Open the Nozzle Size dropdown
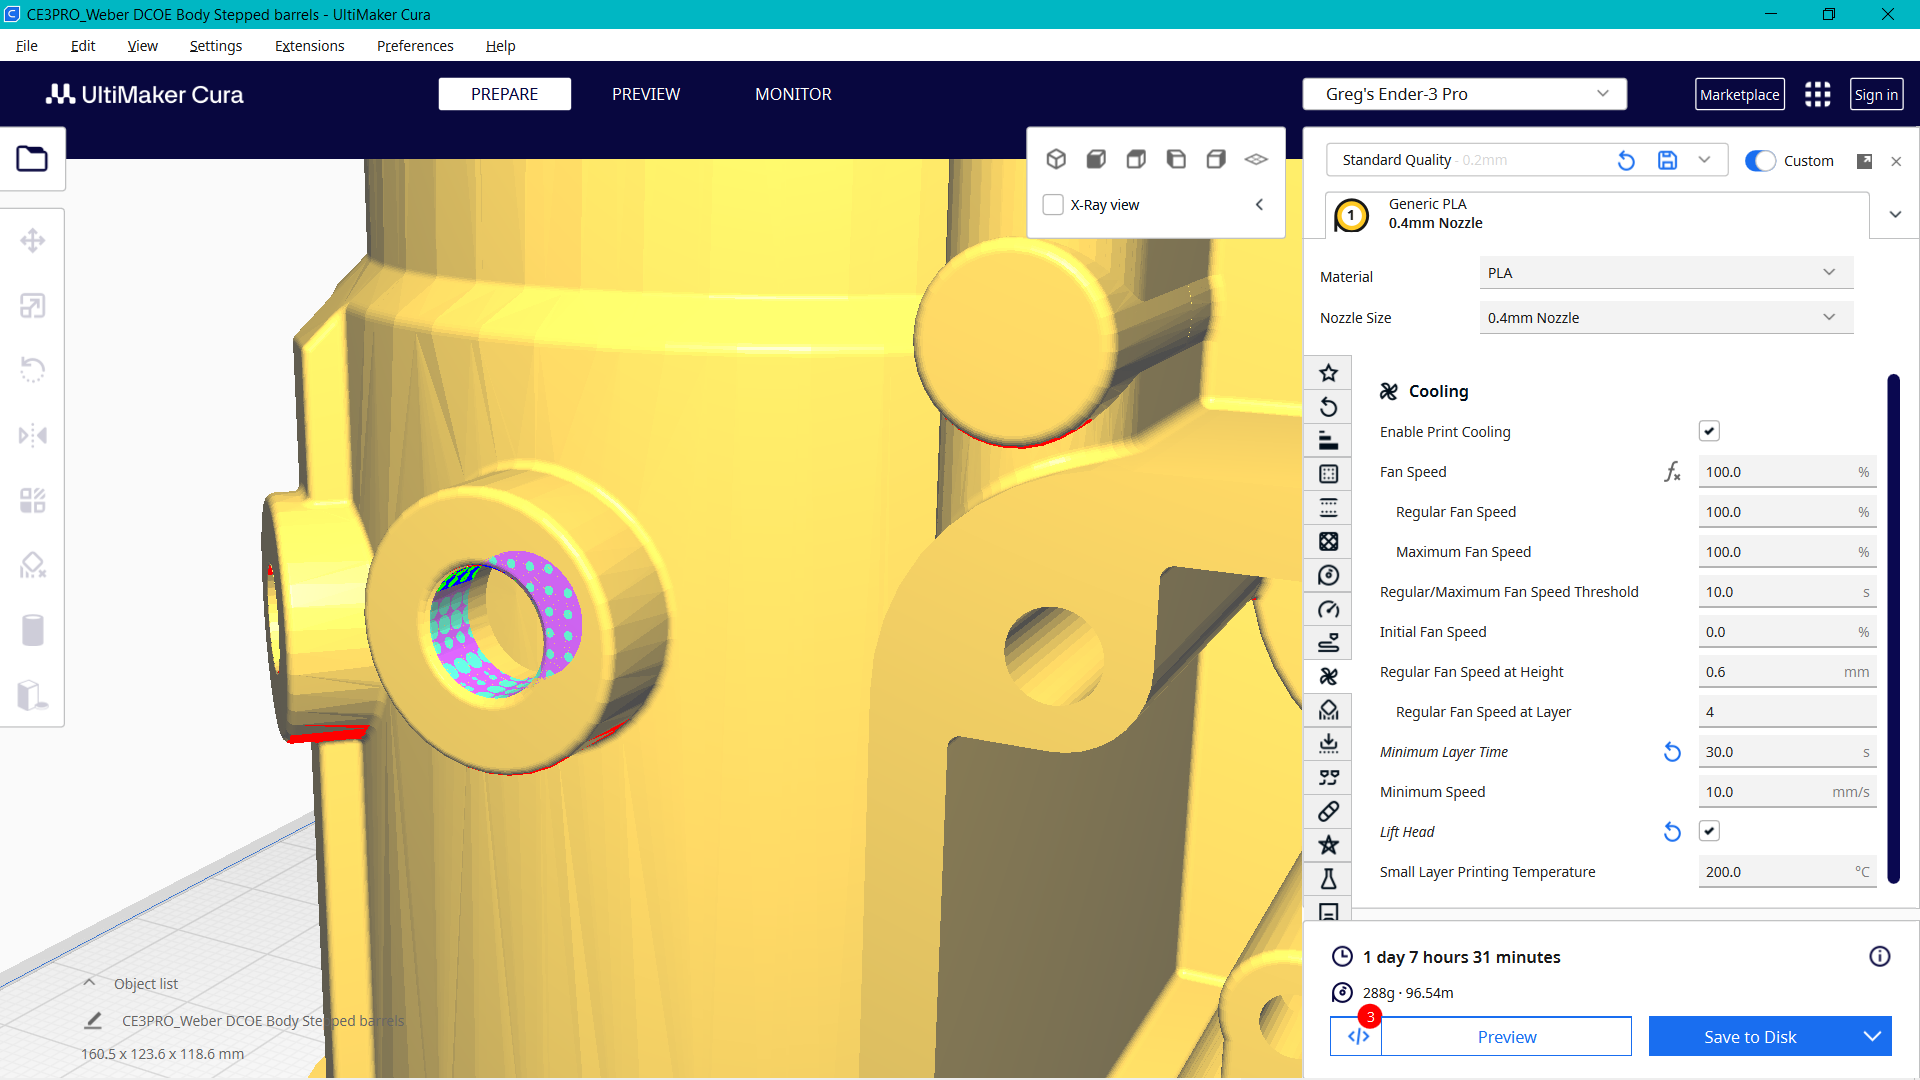This screenshot has width=1920, height=1080. (x=1664, y=317)
